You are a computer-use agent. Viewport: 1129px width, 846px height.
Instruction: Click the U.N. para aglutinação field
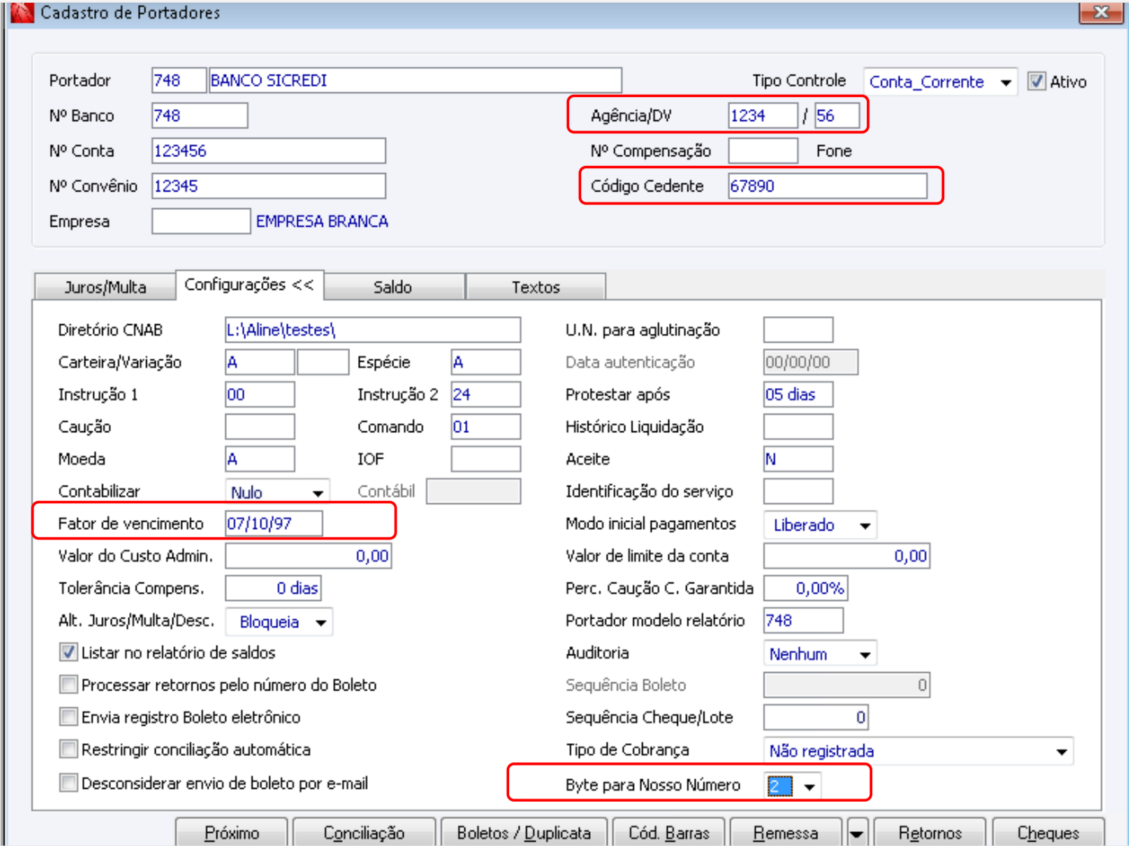799,330
